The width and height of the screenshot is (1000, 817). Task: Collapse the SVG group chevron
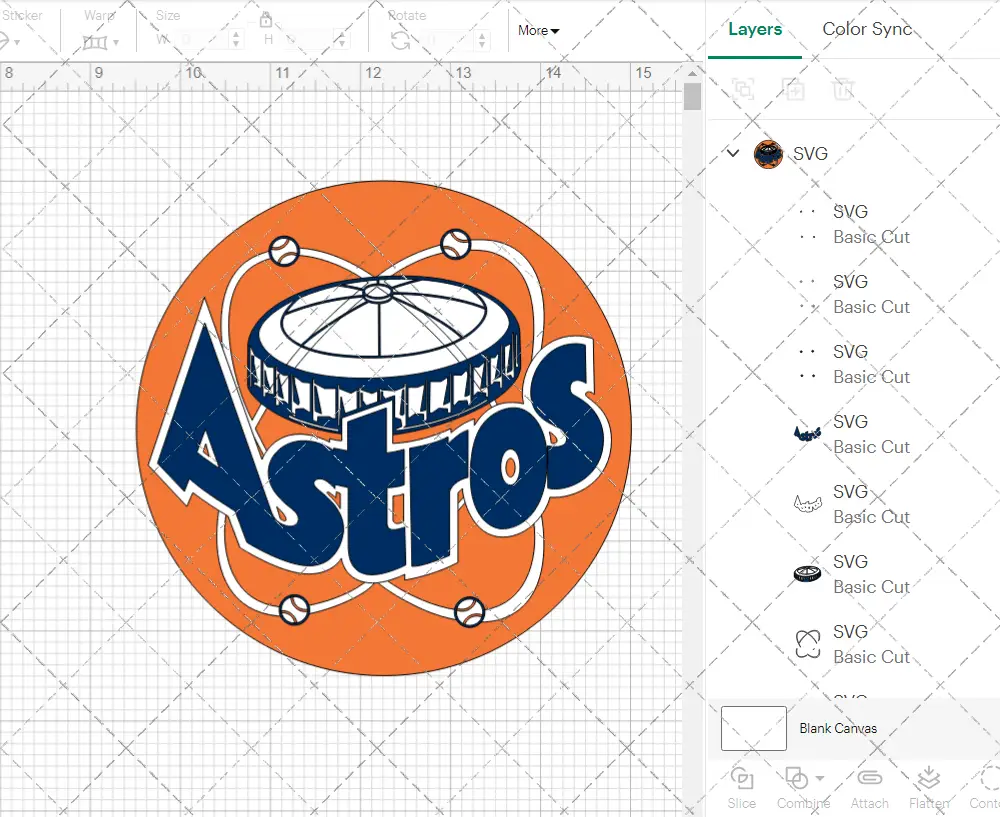click(733, 153)
